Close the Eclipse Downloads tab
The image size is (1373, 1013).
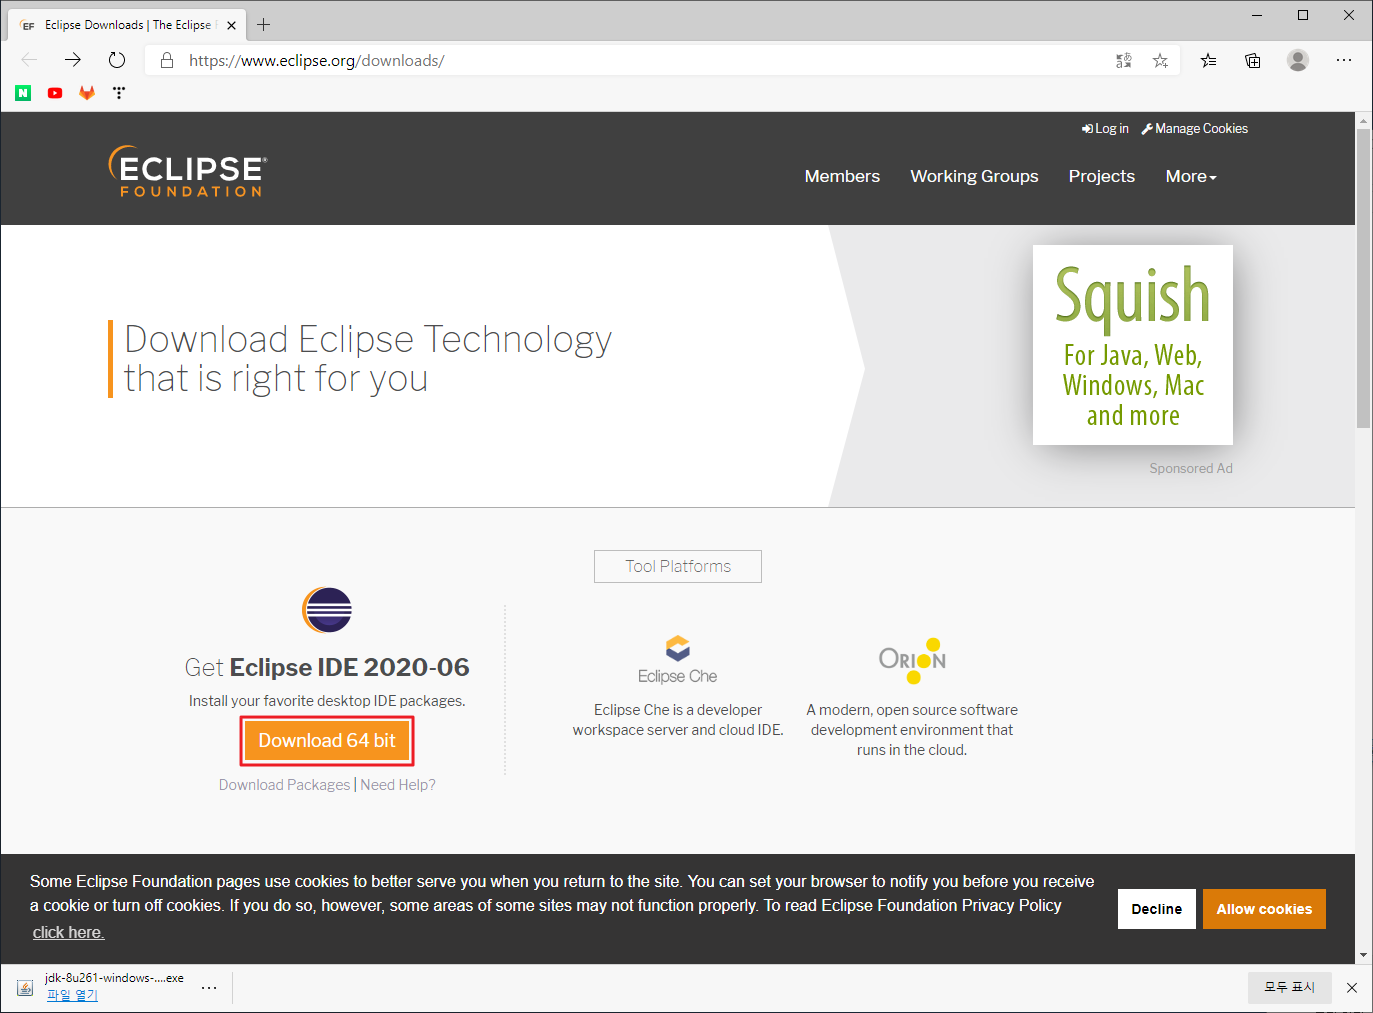click(231, 25)
